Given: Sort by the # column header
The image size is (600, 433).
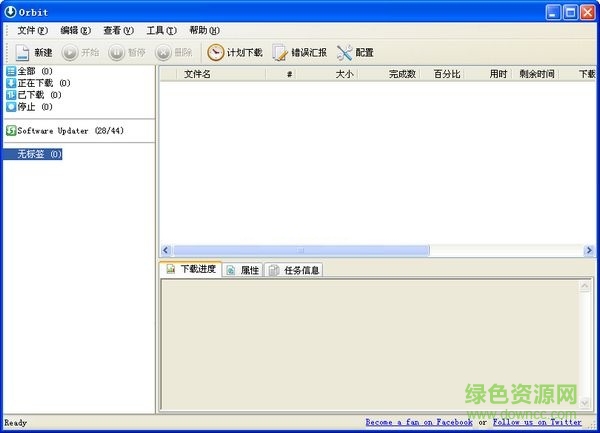Looking at the screenshot, I should (x=281, y=74).
